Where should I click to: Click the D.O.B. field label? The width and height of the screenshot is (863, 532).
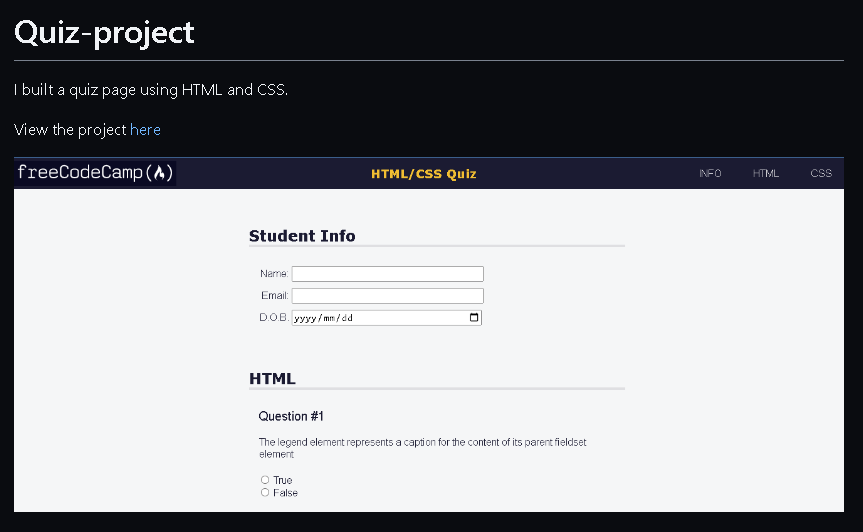click(x=273, y=318)
